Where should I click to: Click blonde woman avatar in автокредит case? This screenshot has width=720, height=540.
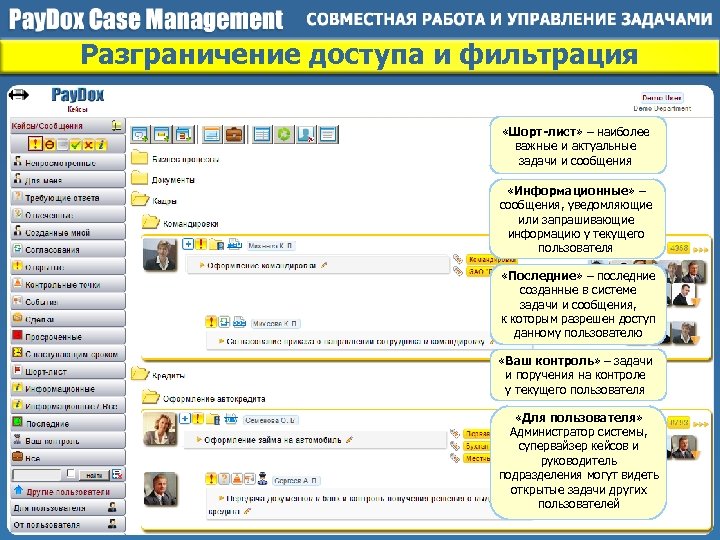click(x=160, y=429)
